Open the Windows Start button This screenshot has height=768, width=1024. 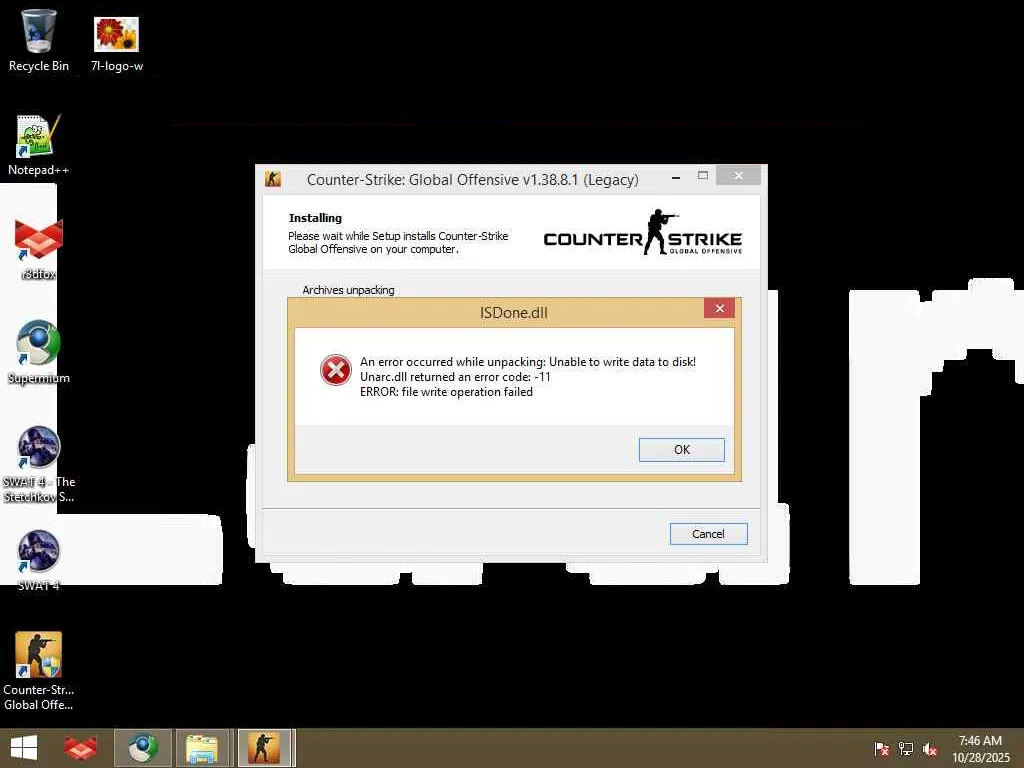[x=24, y=748]
